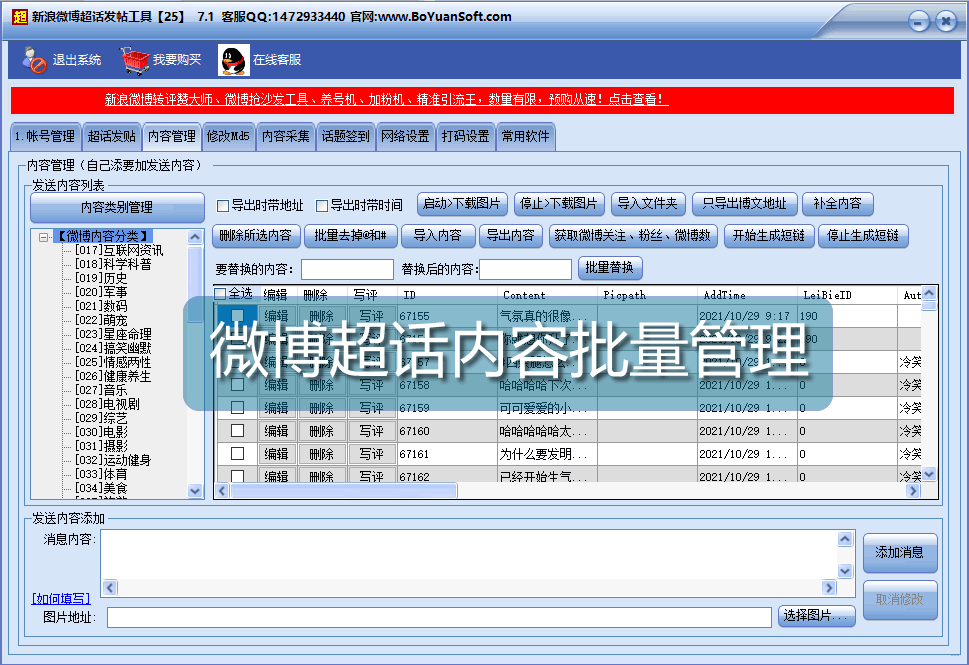Click the 批量替换 button
Screen dimensions: 969x665
pyautogui.click(x=610, y=268)
